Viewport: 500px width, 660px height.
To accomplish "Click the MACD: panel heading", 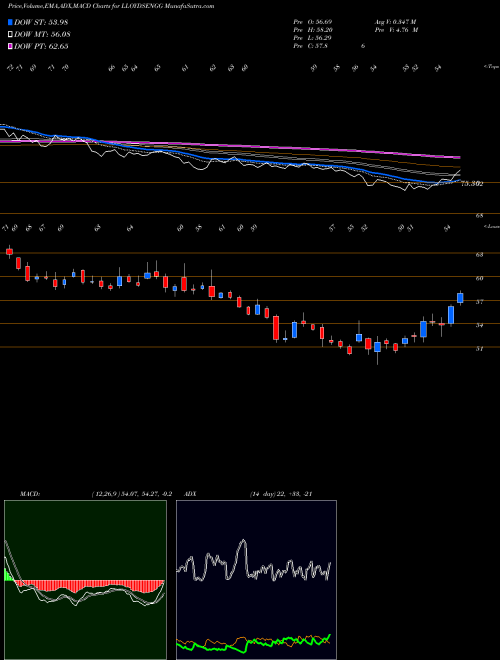I will (x=29, y=494).
